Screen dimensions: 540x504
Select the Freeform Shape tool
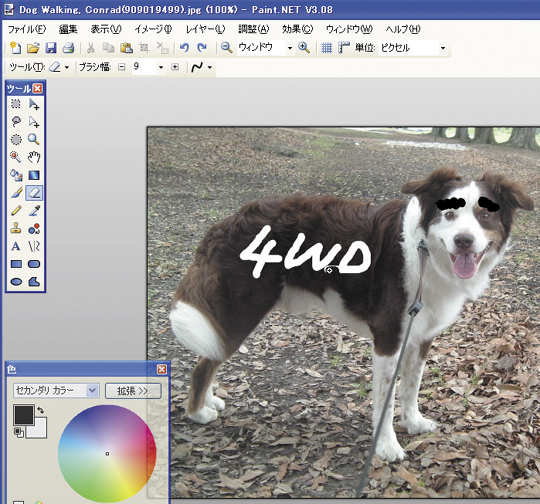pos(34,282)
